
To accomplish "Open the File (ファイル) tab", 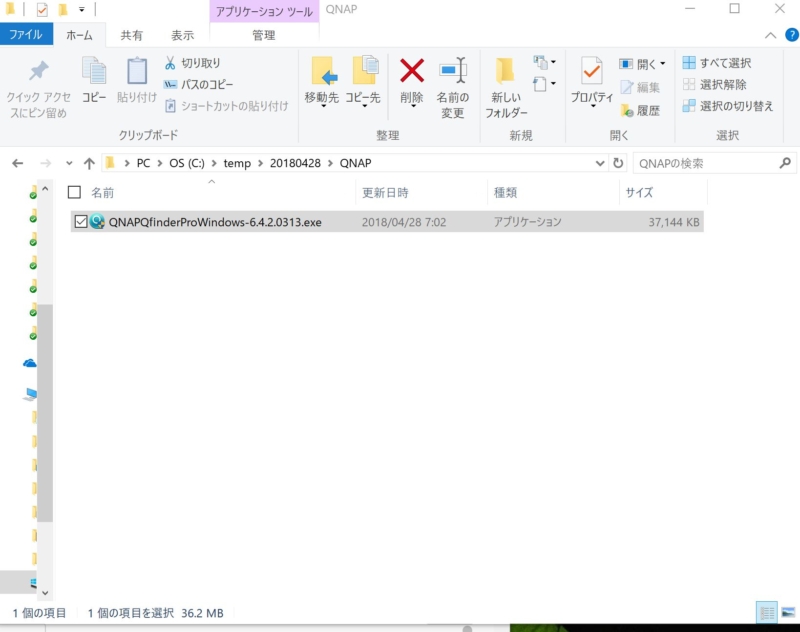I will click(26, 35).
